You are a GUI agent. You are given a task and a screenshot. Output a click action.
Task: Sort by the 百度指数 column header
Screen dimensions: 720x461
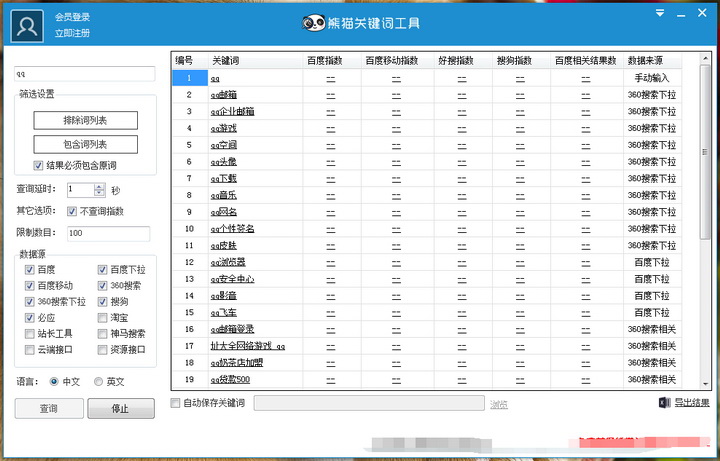(x=332, y=61)
